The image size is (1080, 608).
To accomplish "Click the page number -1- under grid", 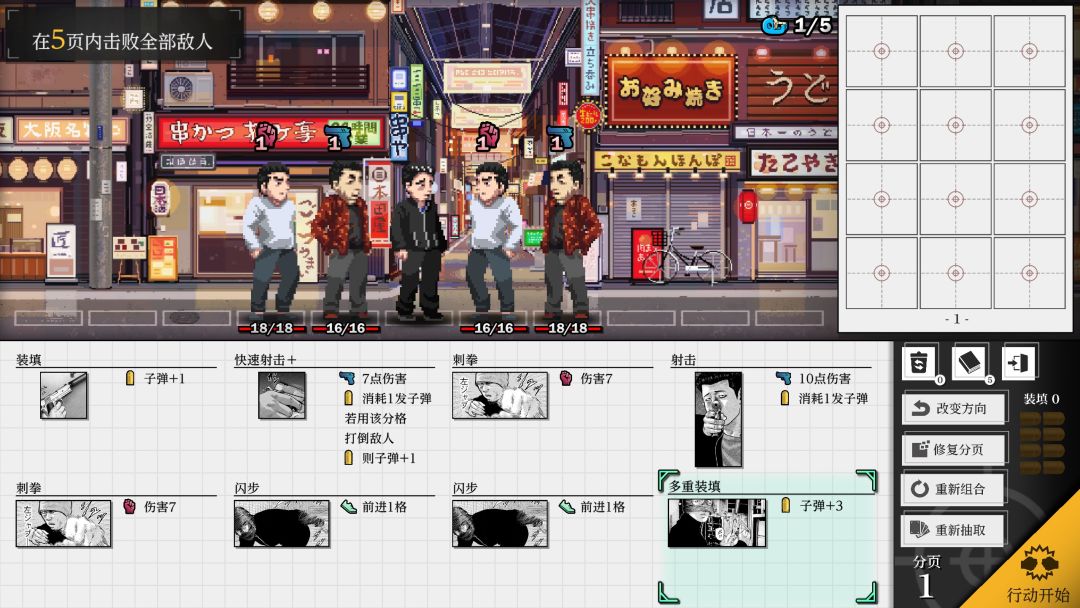I will tap(956, 319).
